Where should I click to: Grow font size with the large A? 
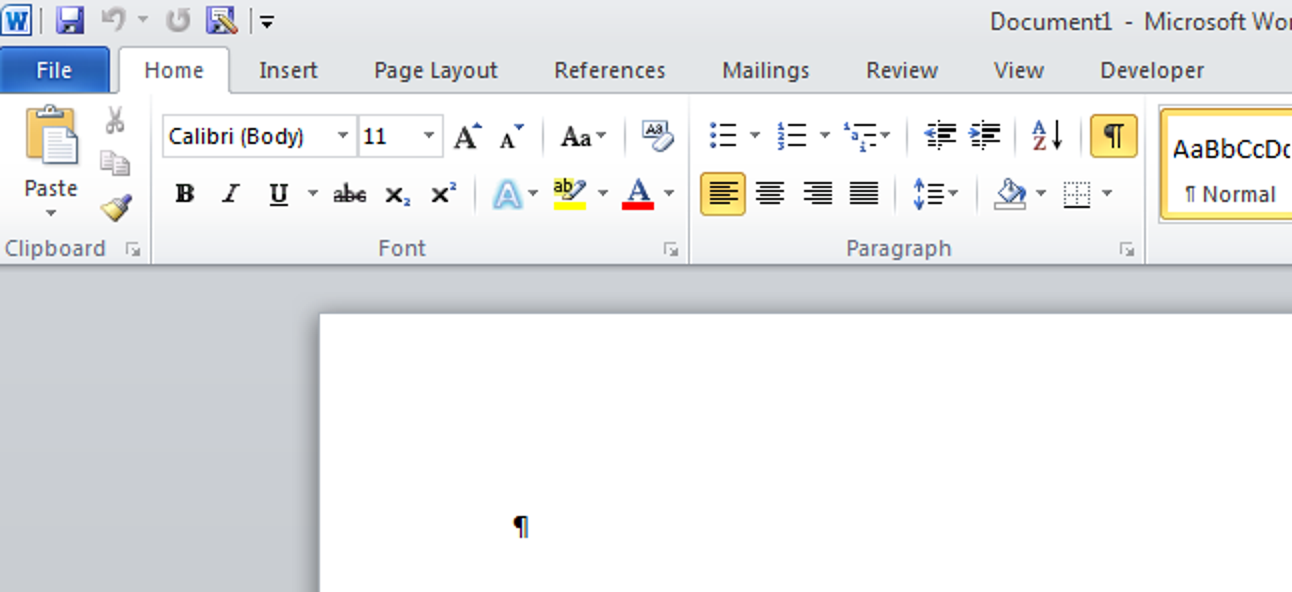point(467,136)
